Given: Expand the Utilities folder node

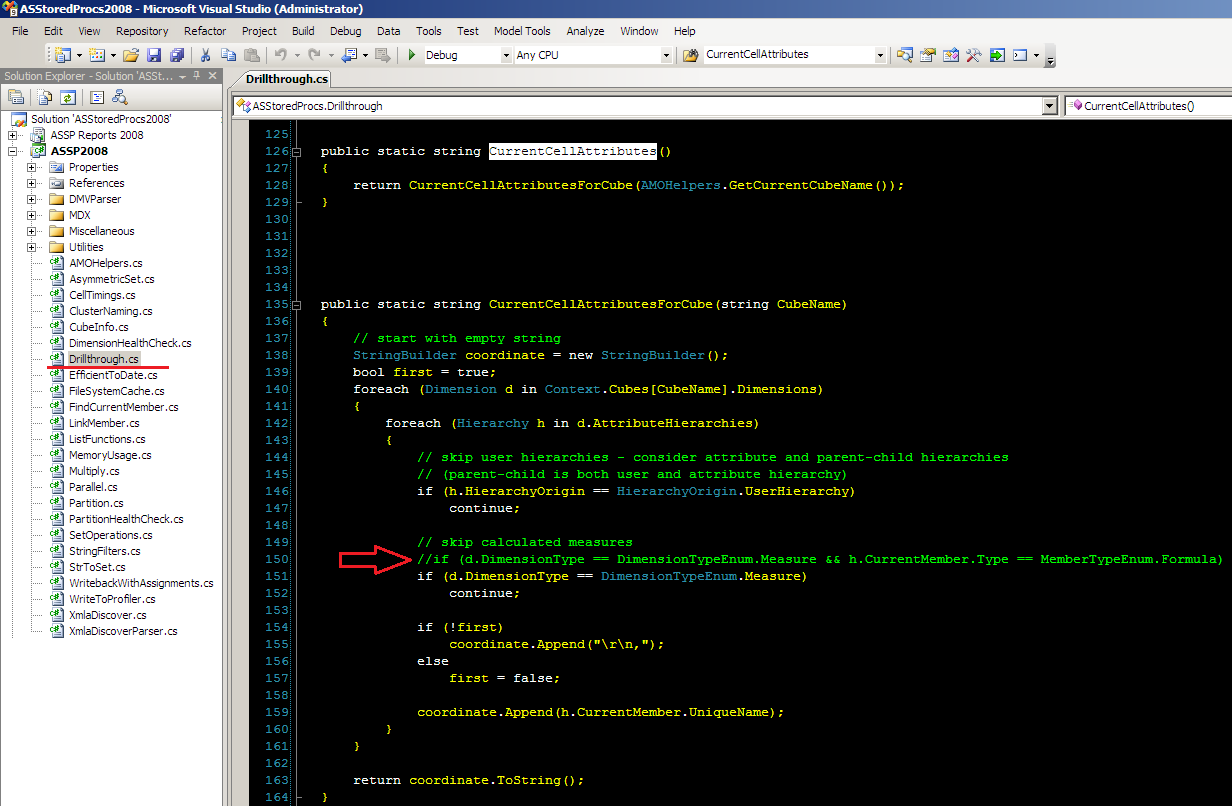Looking at the screenshot, I should point(32,247).
